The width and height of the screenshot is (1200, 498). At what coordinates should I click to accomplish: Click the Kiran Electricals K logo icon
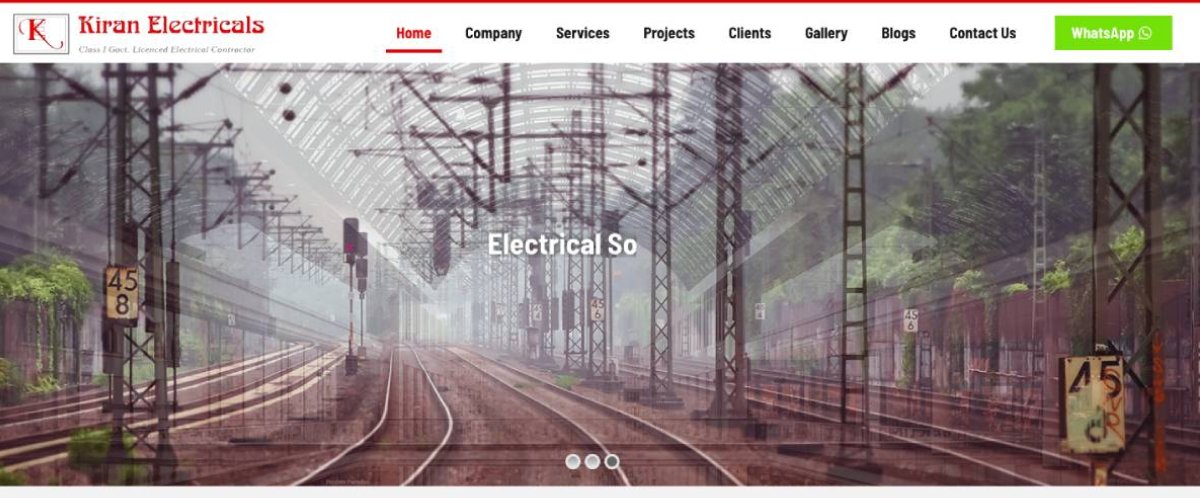[41, 34]
